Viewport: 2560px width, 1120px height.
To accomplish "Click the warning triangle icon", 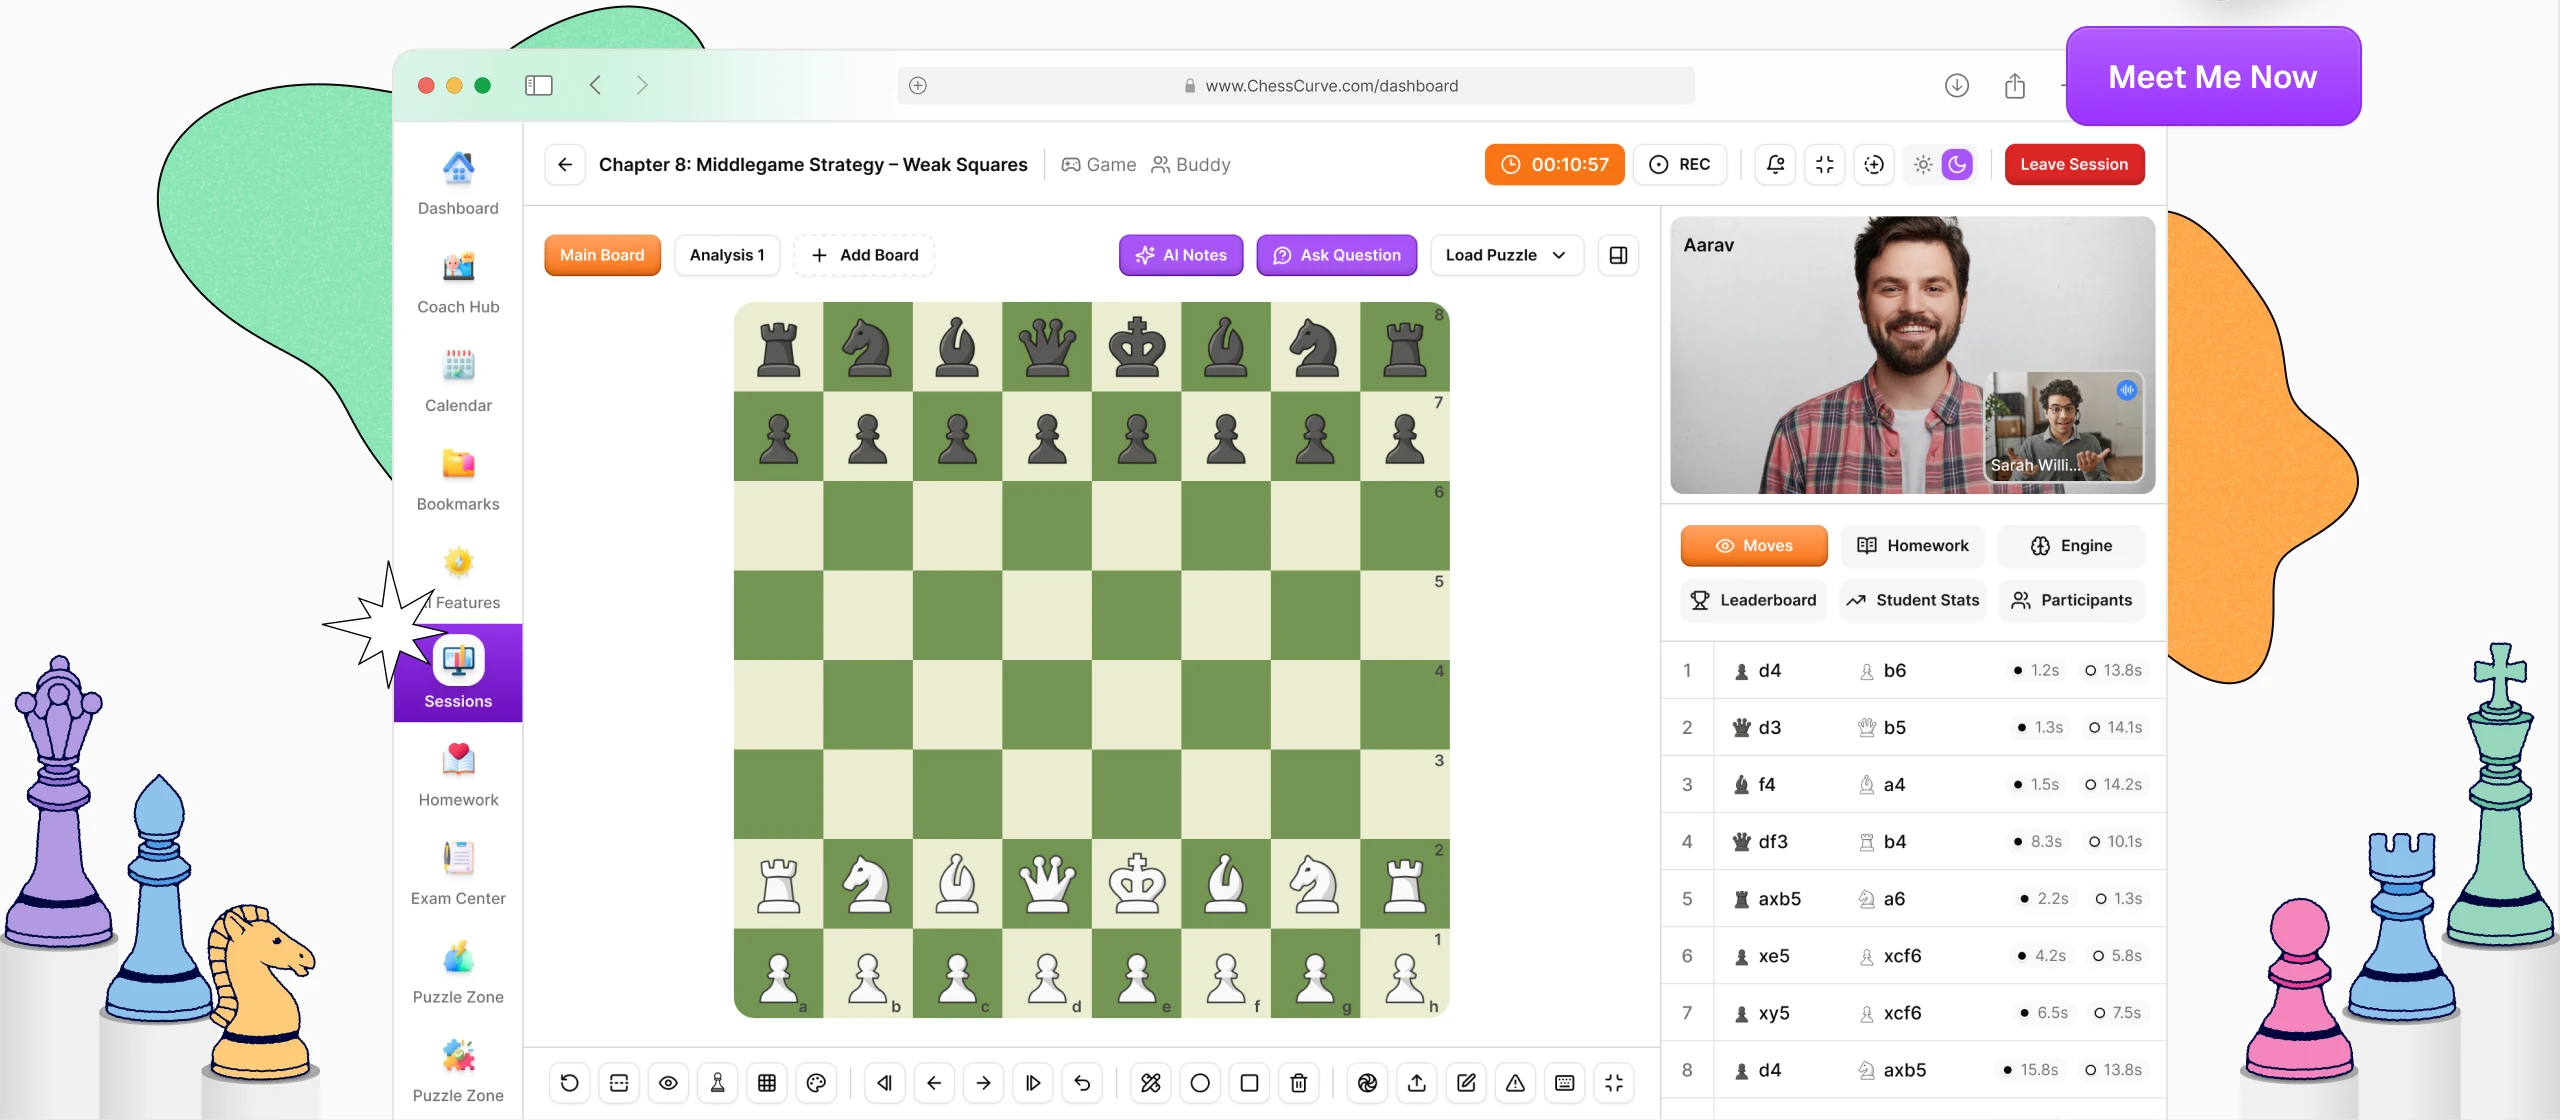I will click(x=1515, y=1083).
